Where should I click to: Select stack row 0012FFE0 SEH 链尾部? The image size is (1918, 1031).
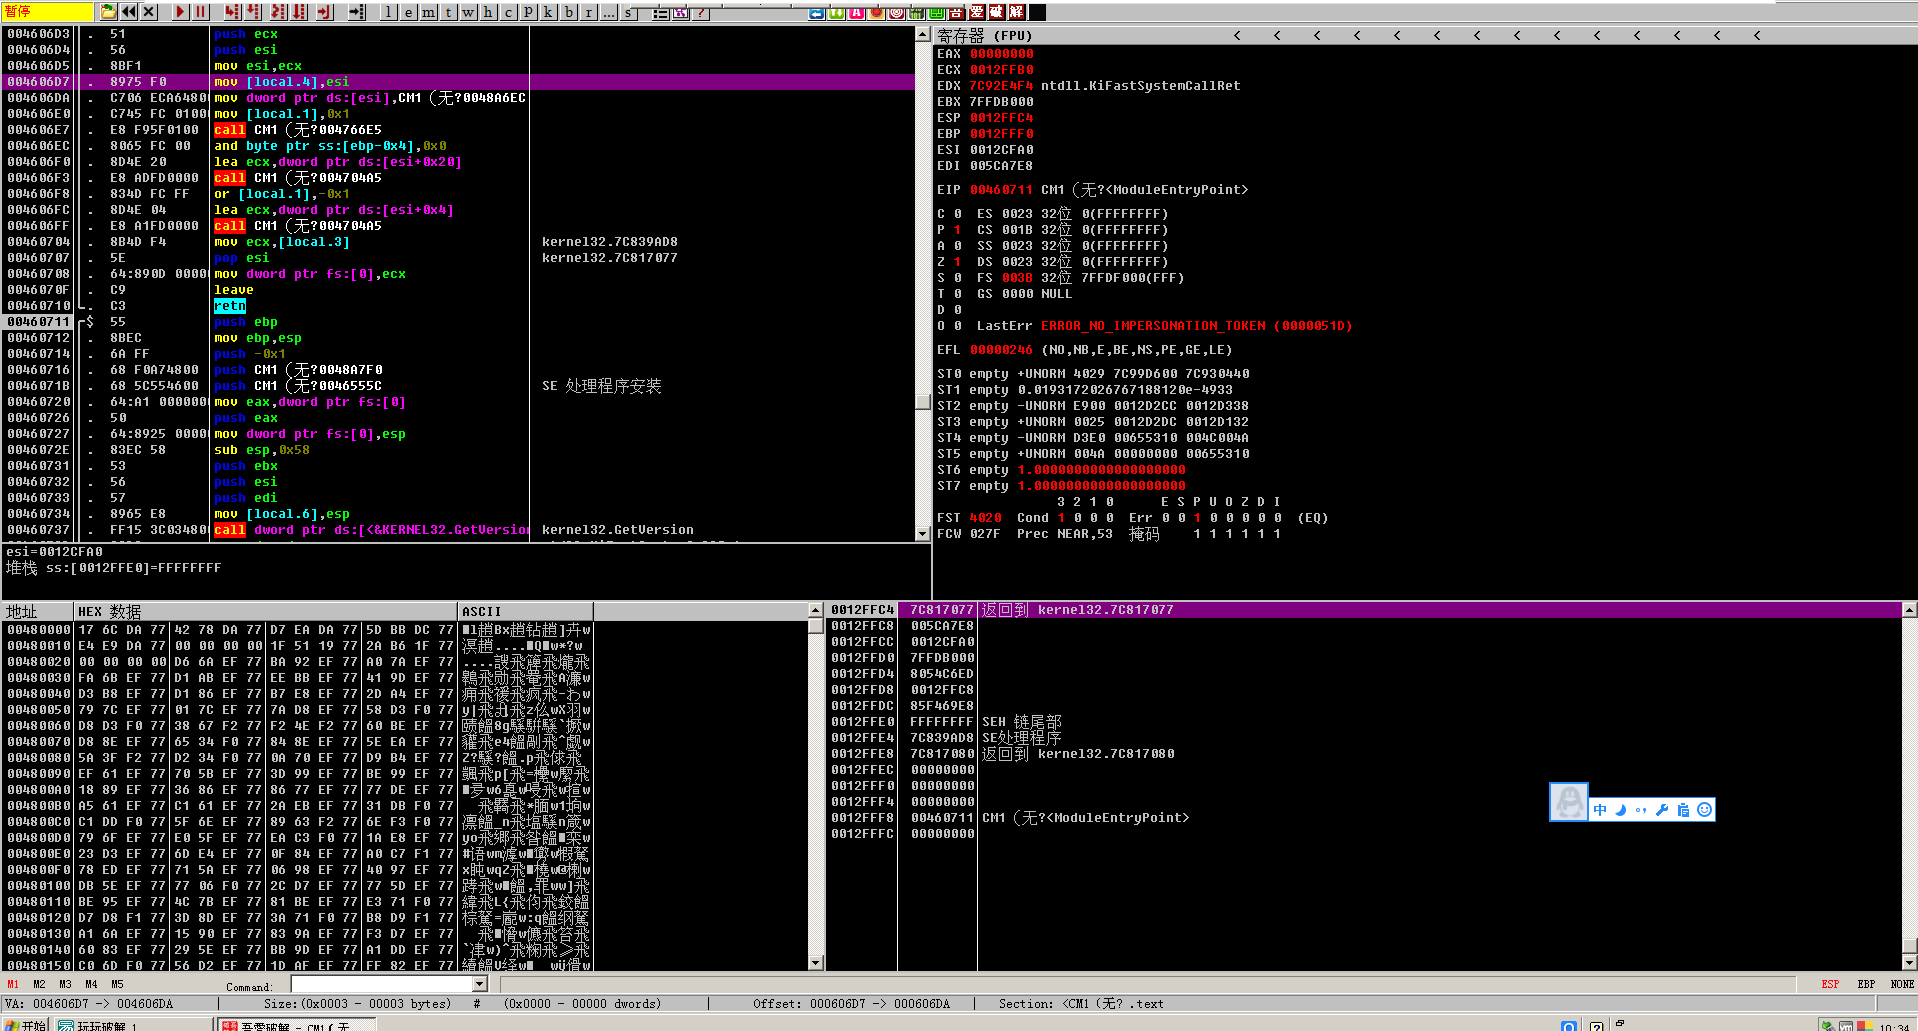point(1365,722)
